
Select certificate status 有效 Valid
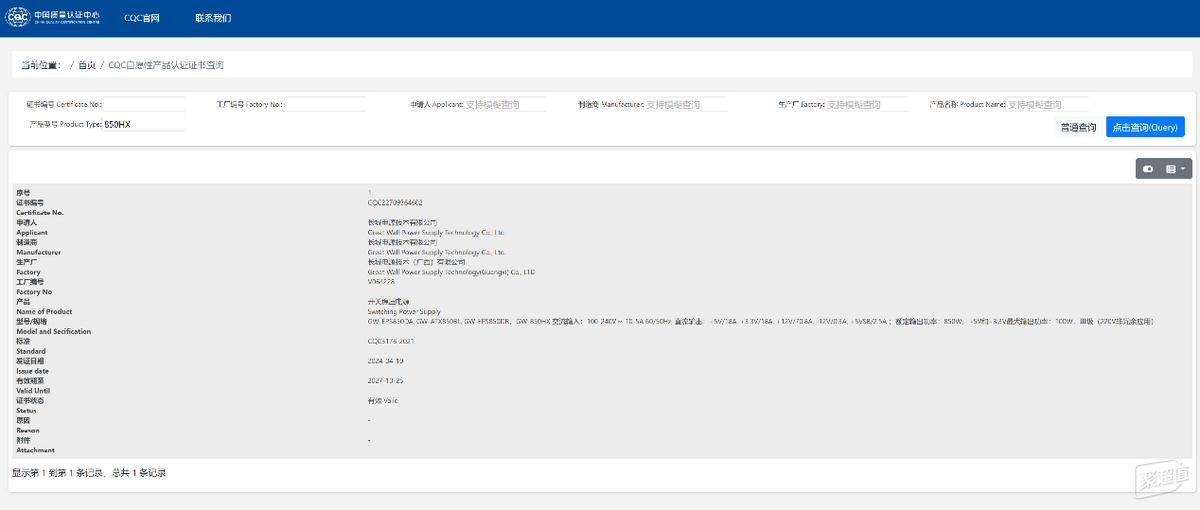(x=383, y=401)
